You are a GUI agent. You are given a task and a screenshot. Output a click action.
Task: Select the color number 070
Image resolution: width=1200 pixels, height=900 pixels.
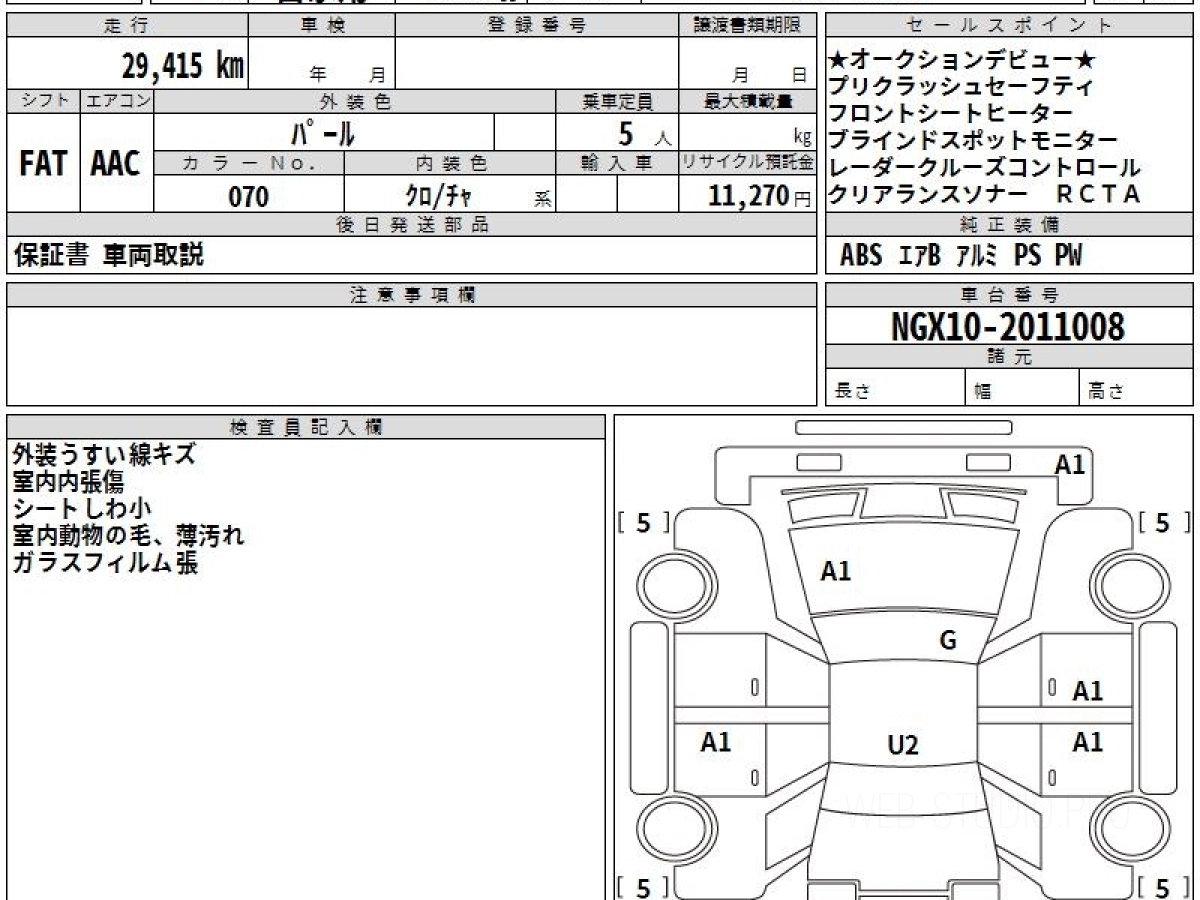click(249, 196)
